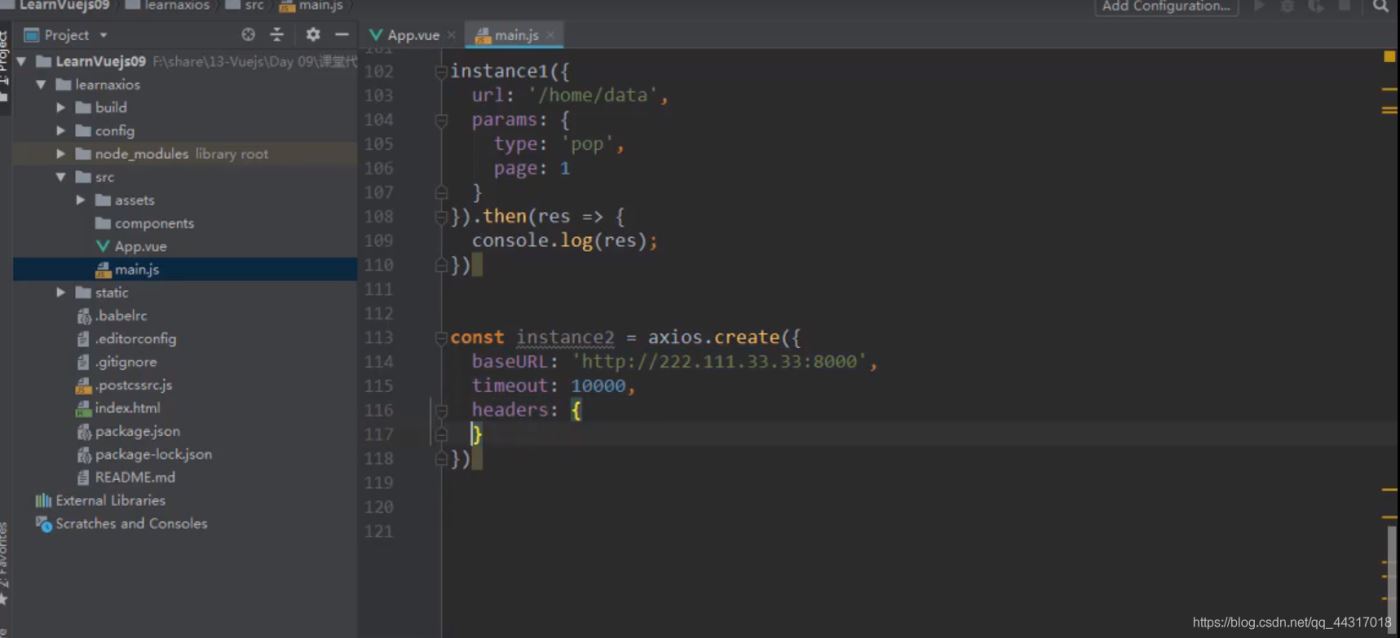This screenshot has width=1400, height=638.
Task: Click the Search Everywhere magnifier icon
Action: [1381, 6]
